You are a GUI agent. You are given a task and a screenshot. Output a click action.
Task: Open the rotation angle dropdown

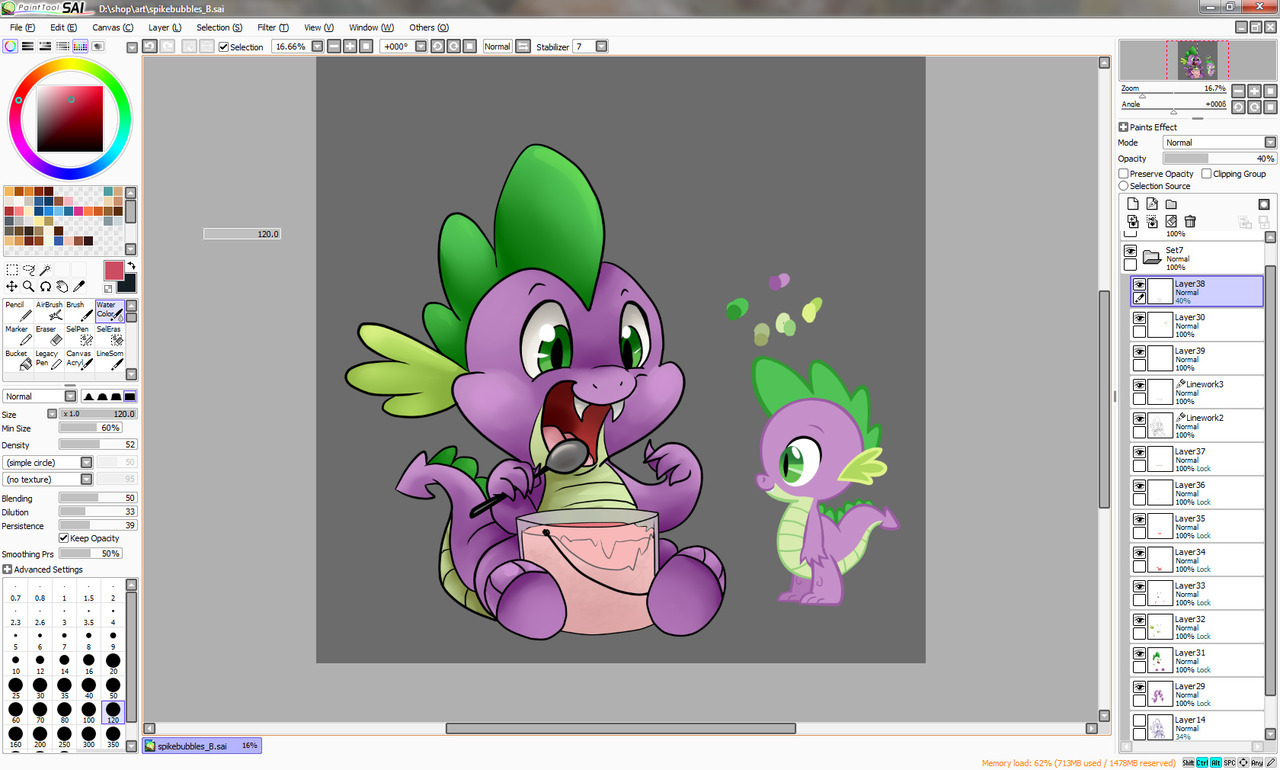(421, 46)
